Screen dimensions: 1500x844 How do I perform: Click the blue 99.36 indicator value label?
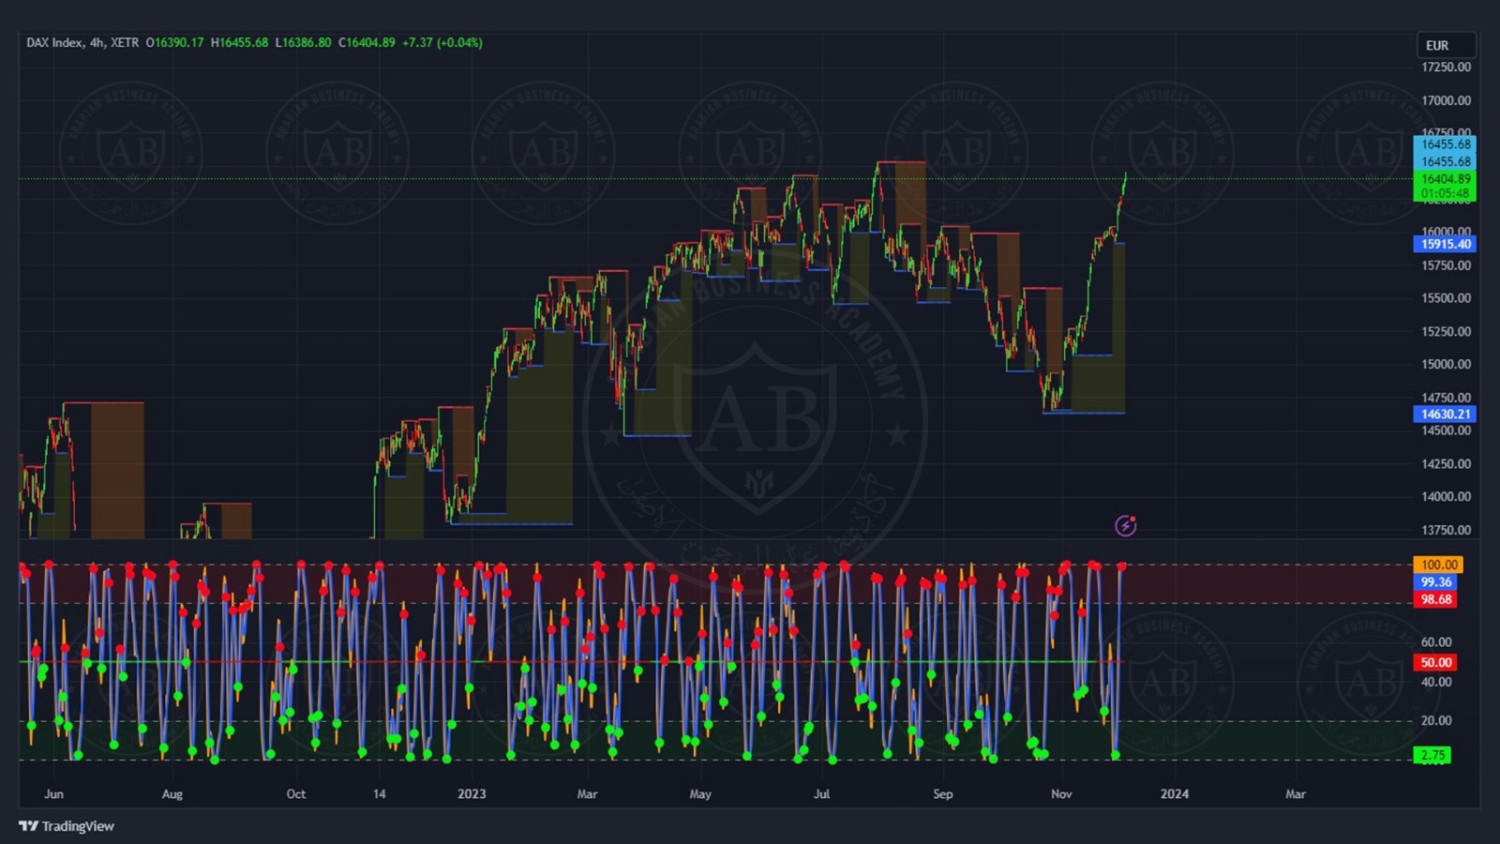point(1436,582)
